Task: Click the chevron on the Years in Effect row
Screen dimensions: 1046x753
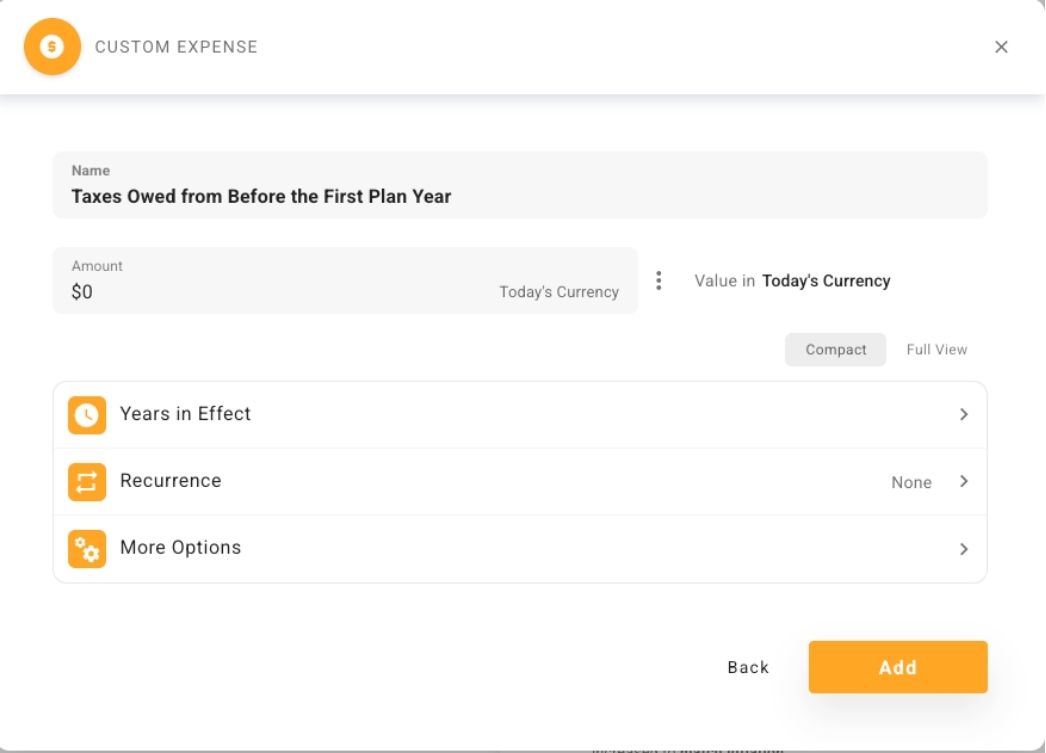Action: (963, 414)
